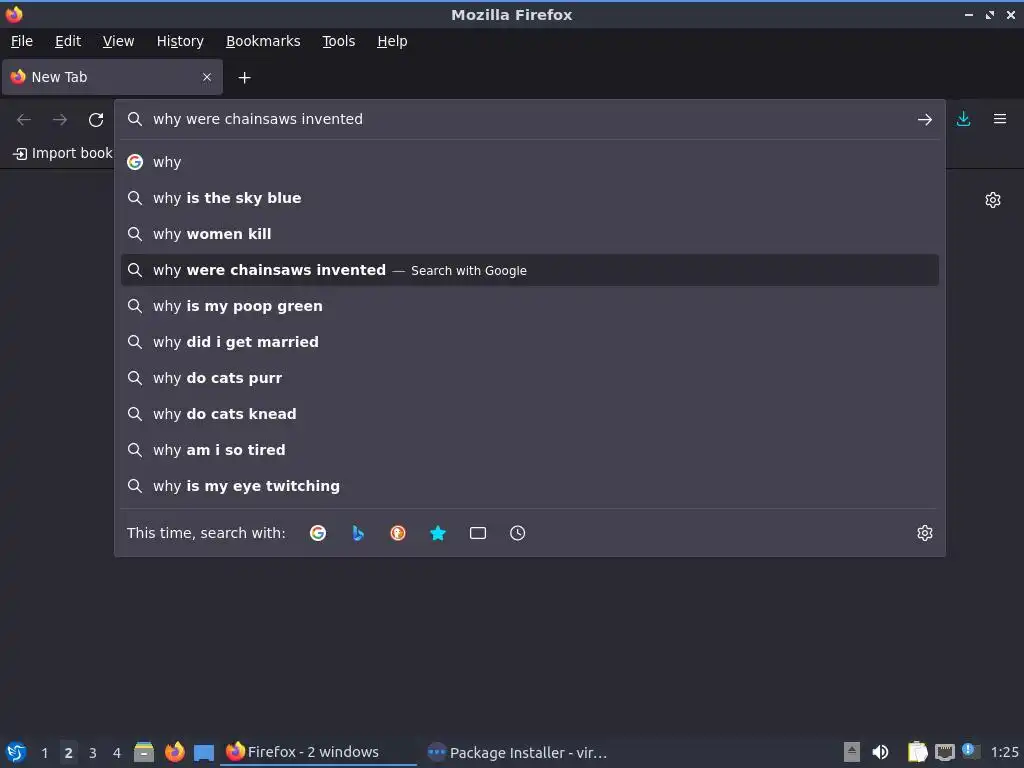Image resolution: width=1024 pixels, height=768 pixels.
Task: Choose suggestion 'why is my eye twitching'
Action: point(530,485)
